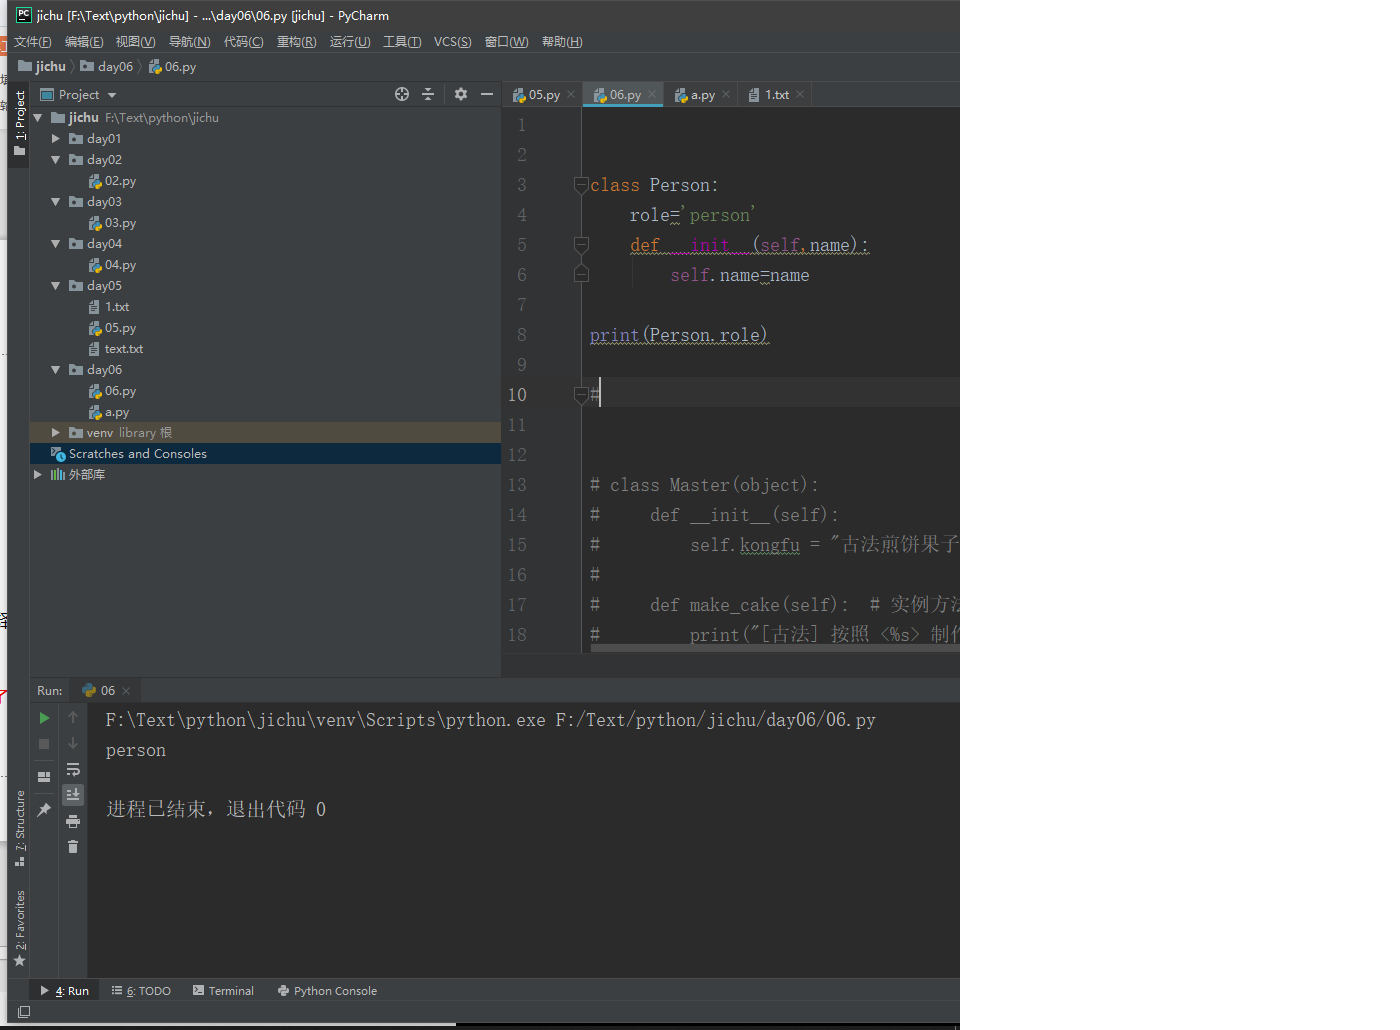Expand the day01 folder
This screenshot has height=1030, width=1400.
pyautogui.click(x=56, y=139)
